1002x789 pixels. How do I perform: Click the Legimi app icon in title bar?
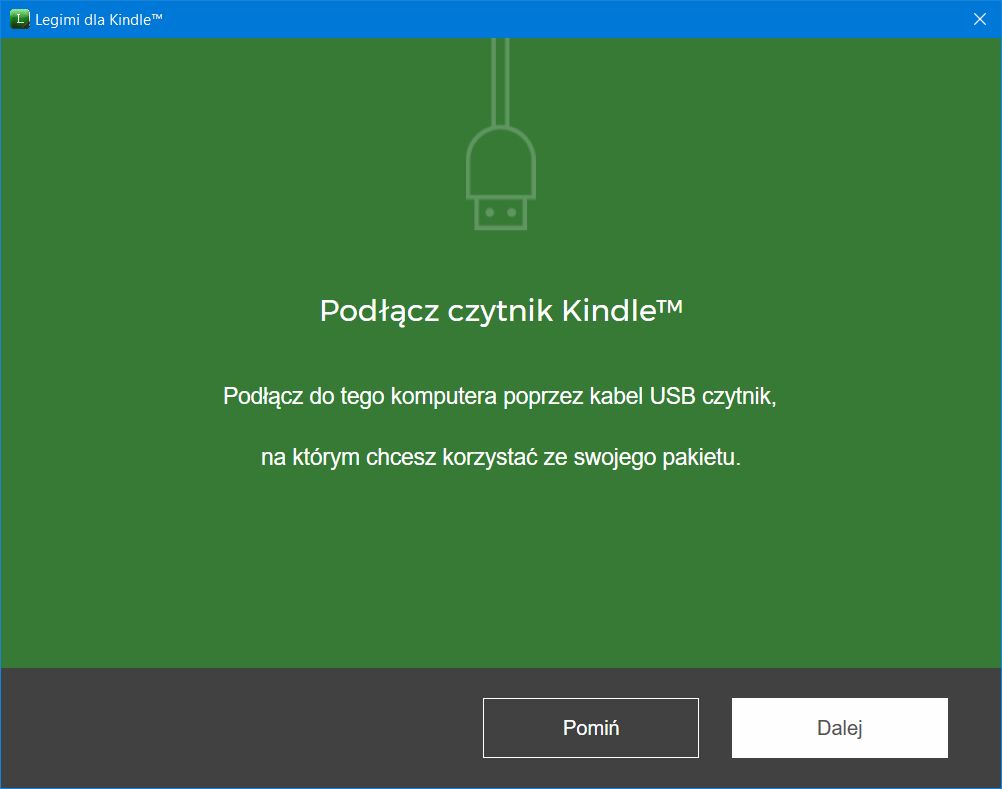pyautogui.click(x=20, y=19)
